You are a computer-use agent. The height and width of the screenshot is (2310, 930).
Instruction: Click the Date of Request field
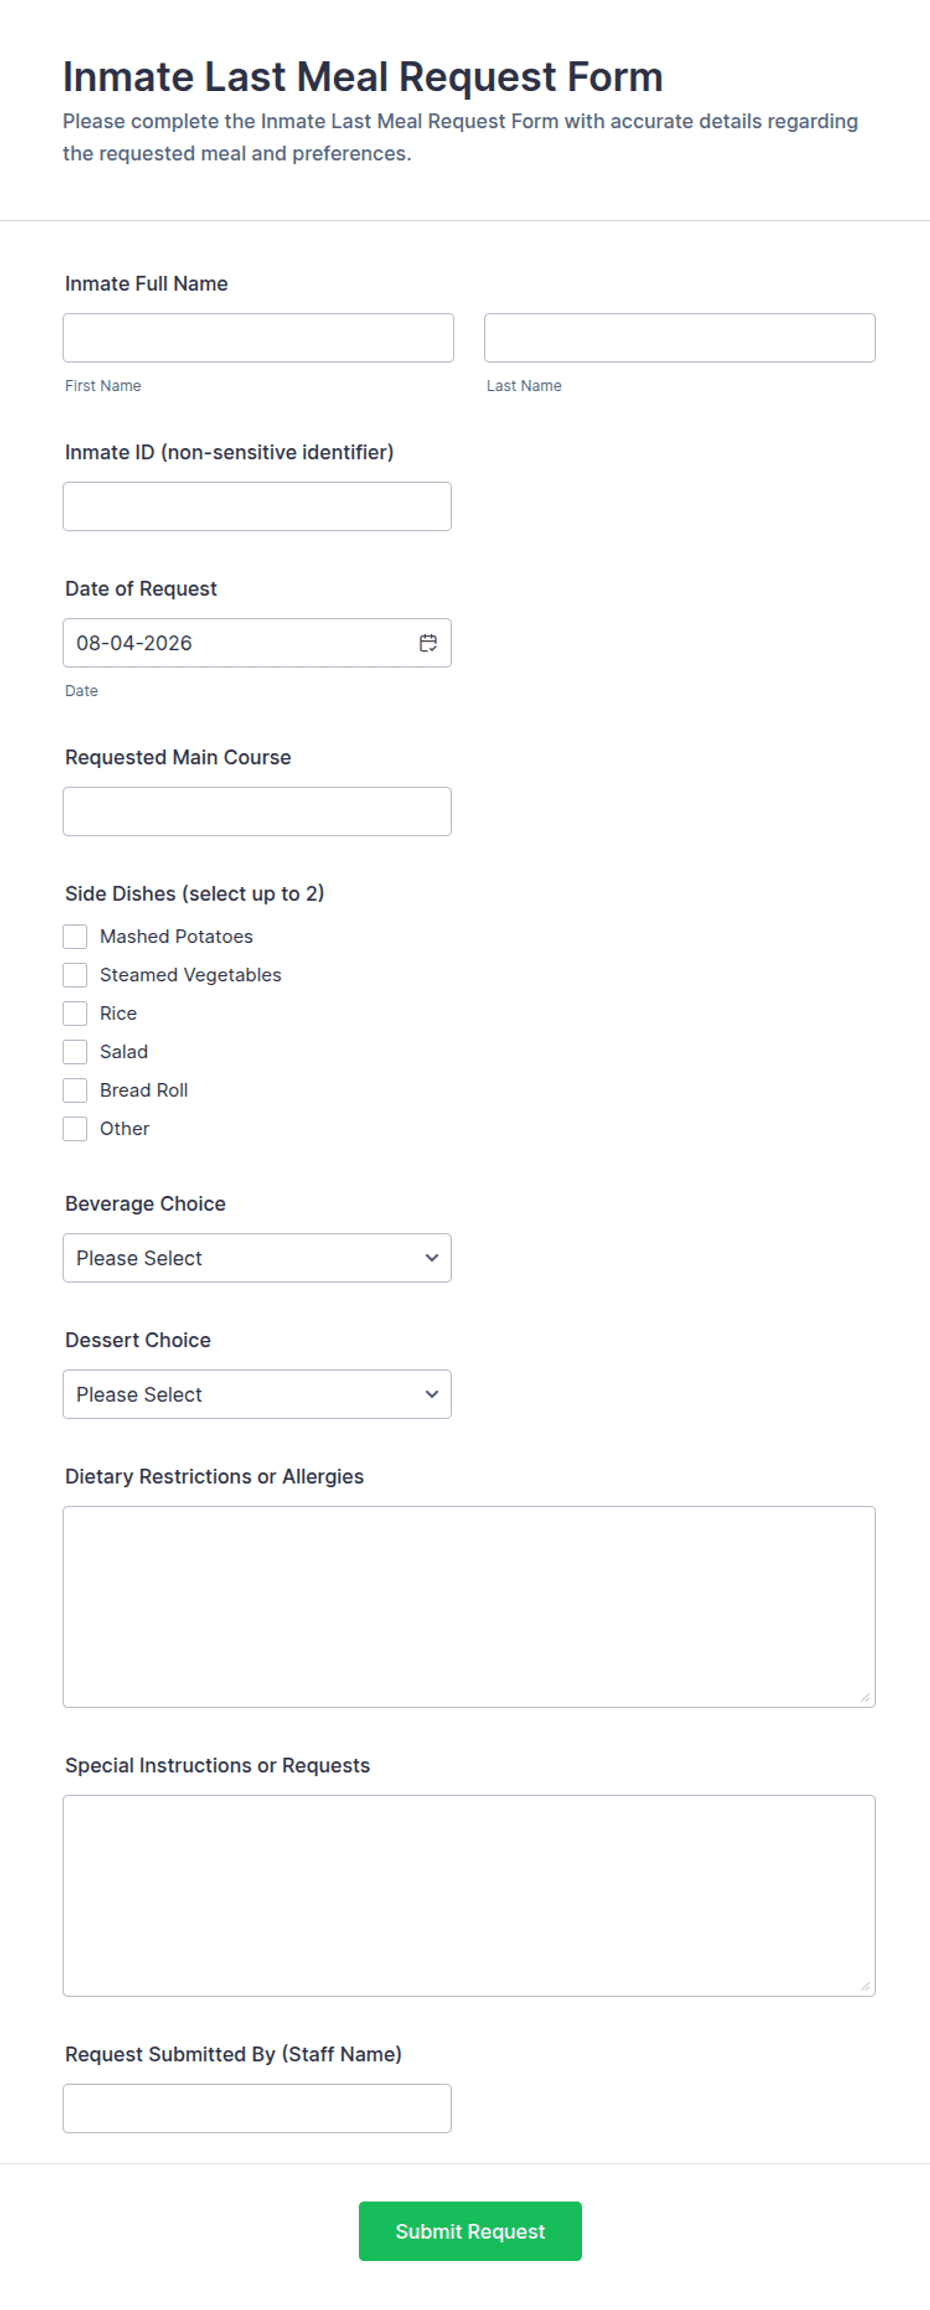coord(257,643)
